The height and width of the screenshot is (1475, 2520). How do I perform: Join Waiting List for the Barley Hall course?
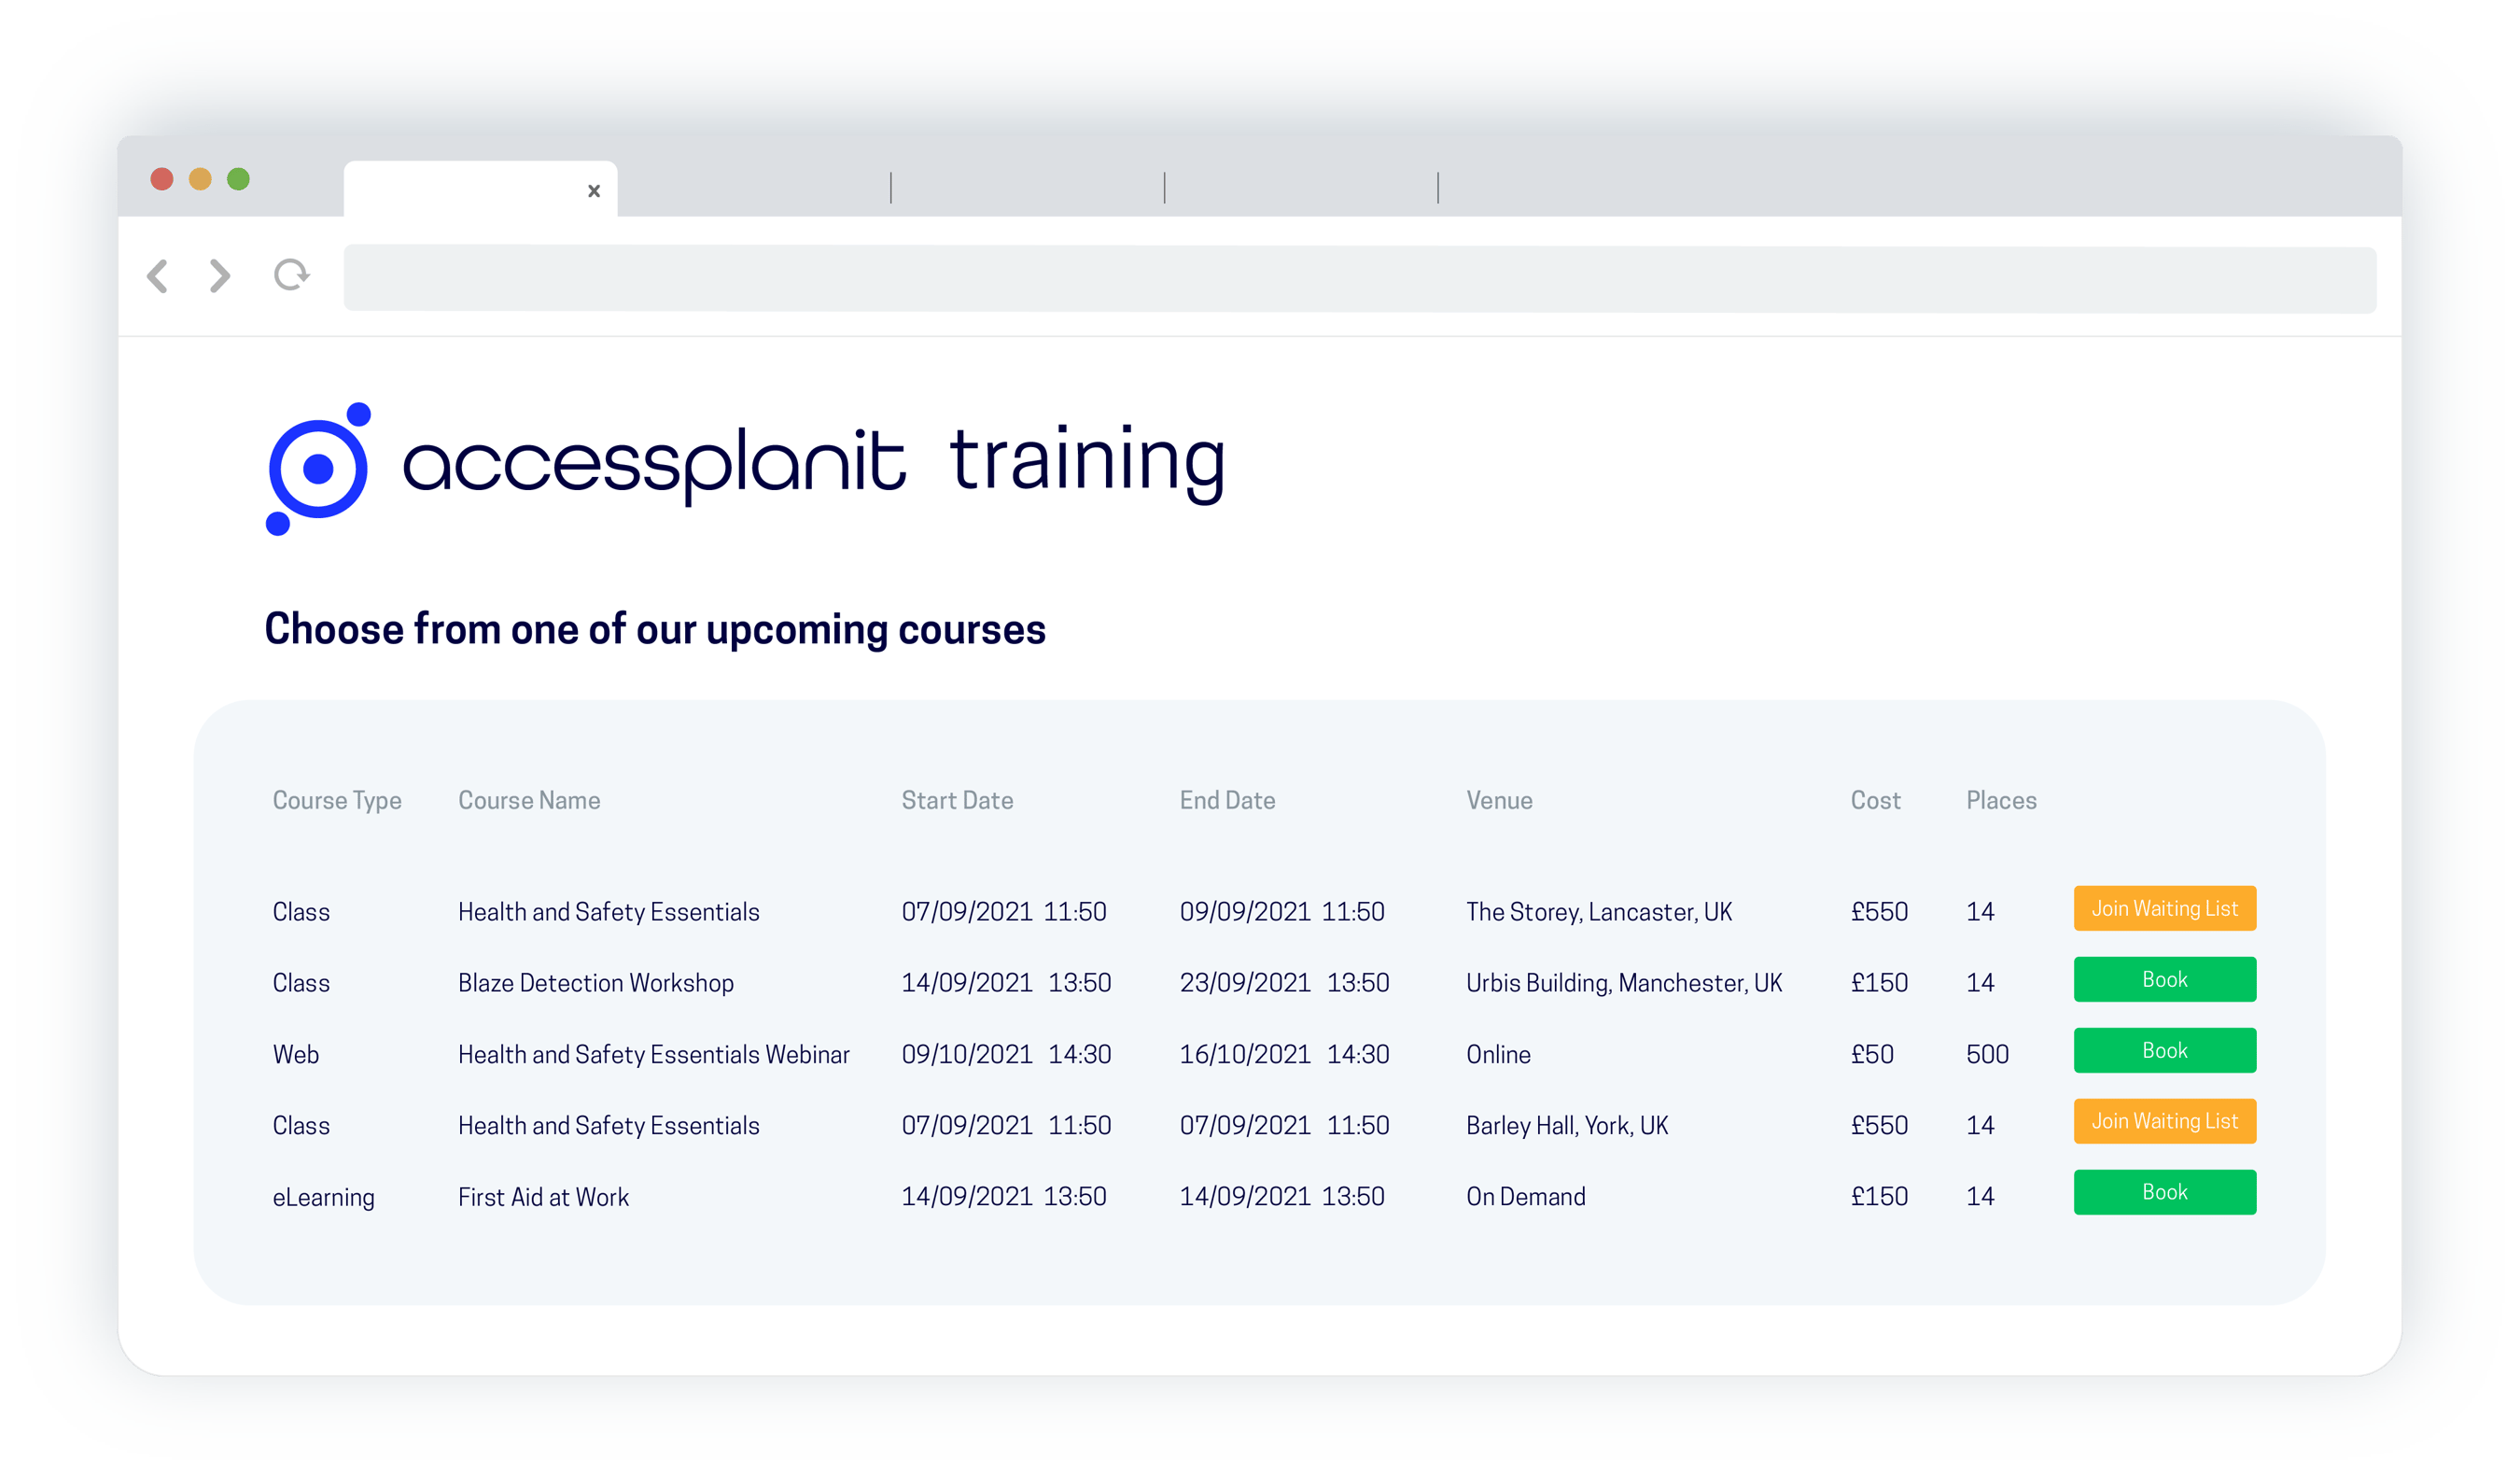click(2164, 1121)
